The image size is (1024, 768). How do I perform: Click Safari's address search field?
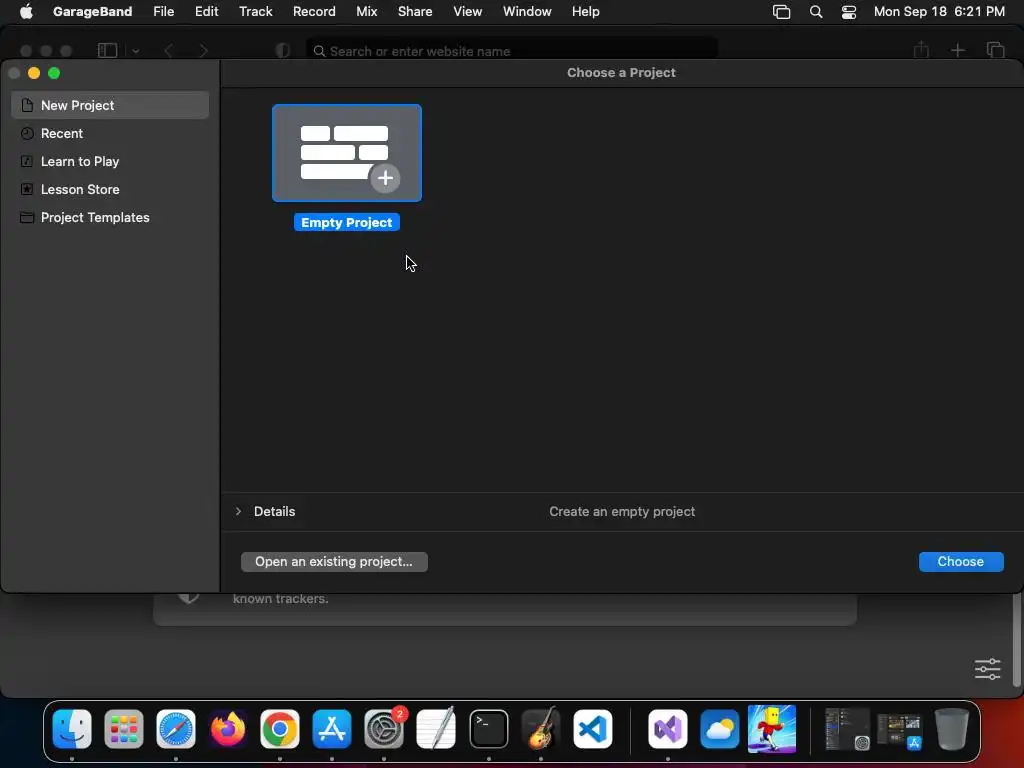click(x=512, y=51)
